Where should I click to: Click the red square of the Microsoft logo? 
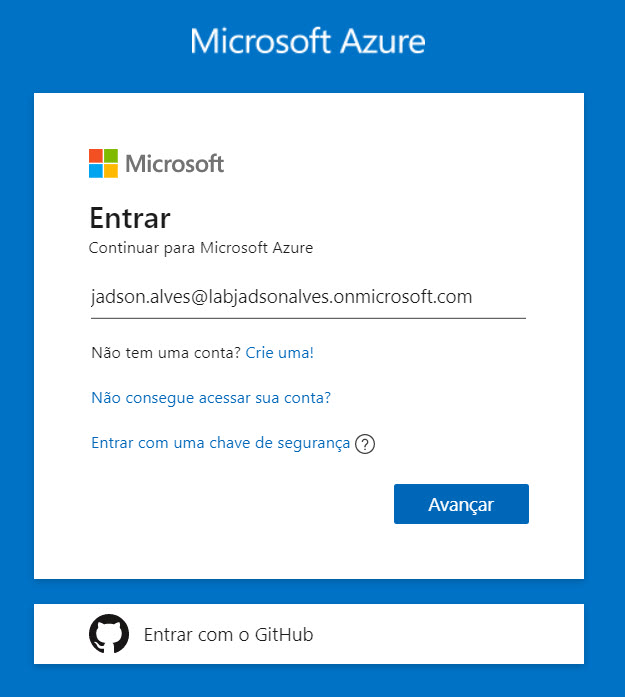[x=96, y=156]
